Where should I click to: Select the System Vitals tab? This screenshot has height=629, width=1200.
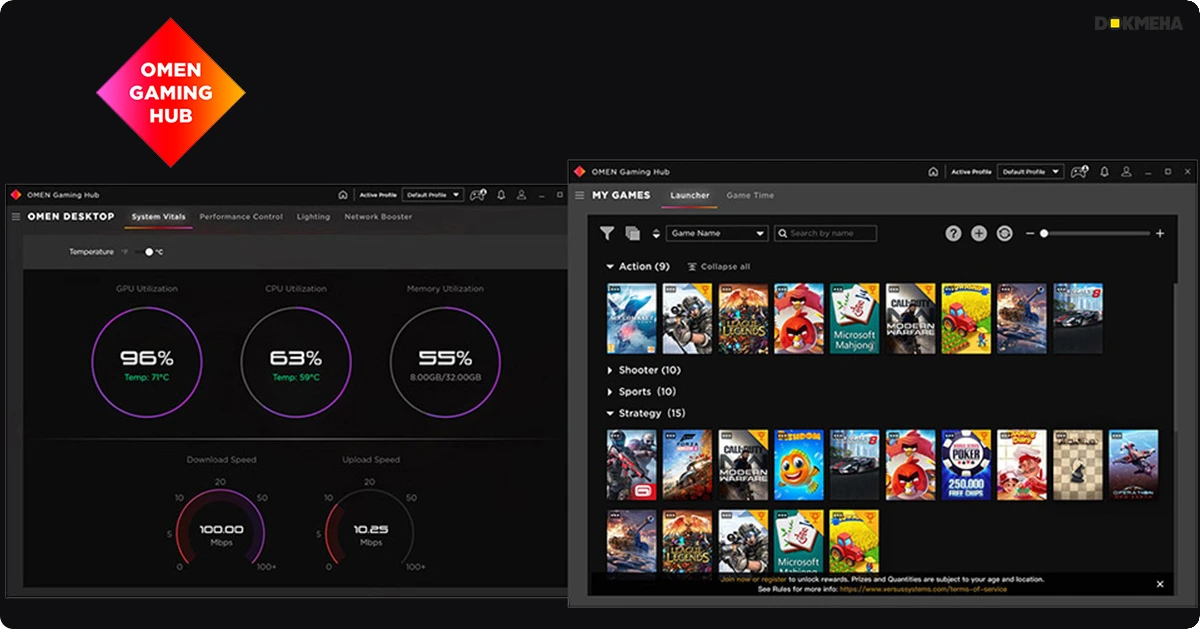(x=158, y=217)
